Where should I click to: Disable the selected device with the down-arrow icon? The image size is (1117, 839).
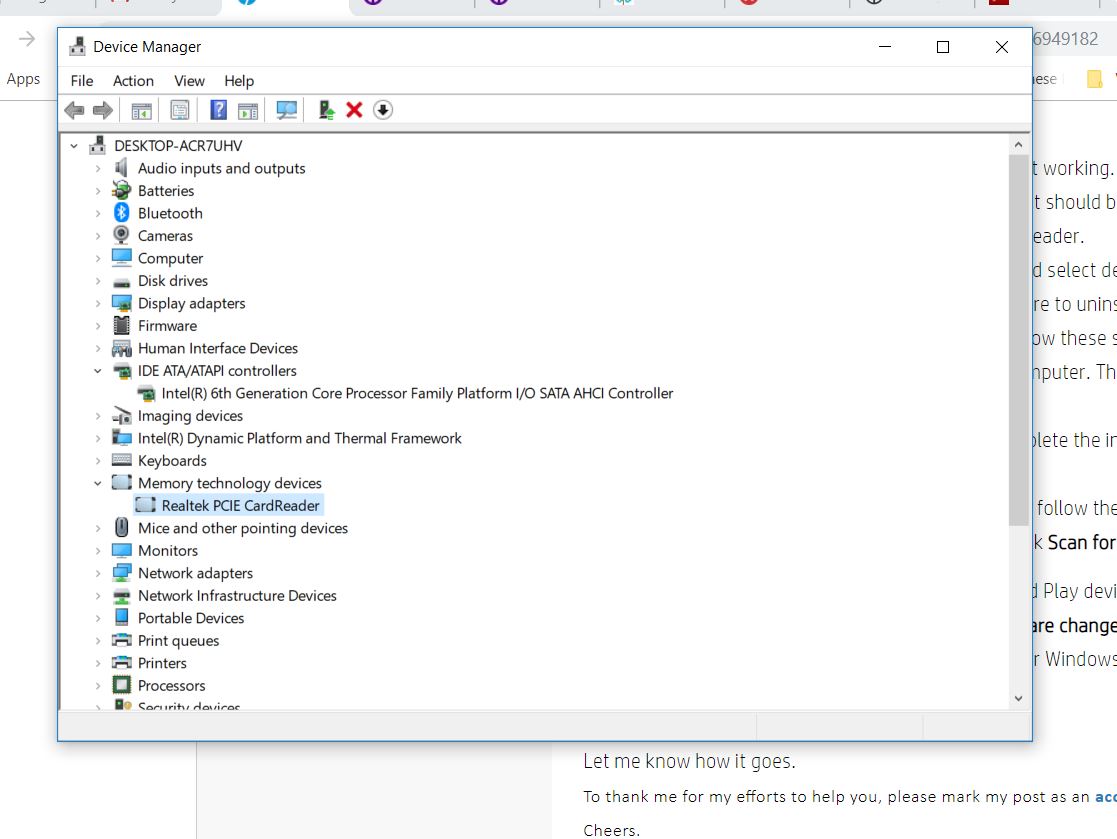click(382, 110)
